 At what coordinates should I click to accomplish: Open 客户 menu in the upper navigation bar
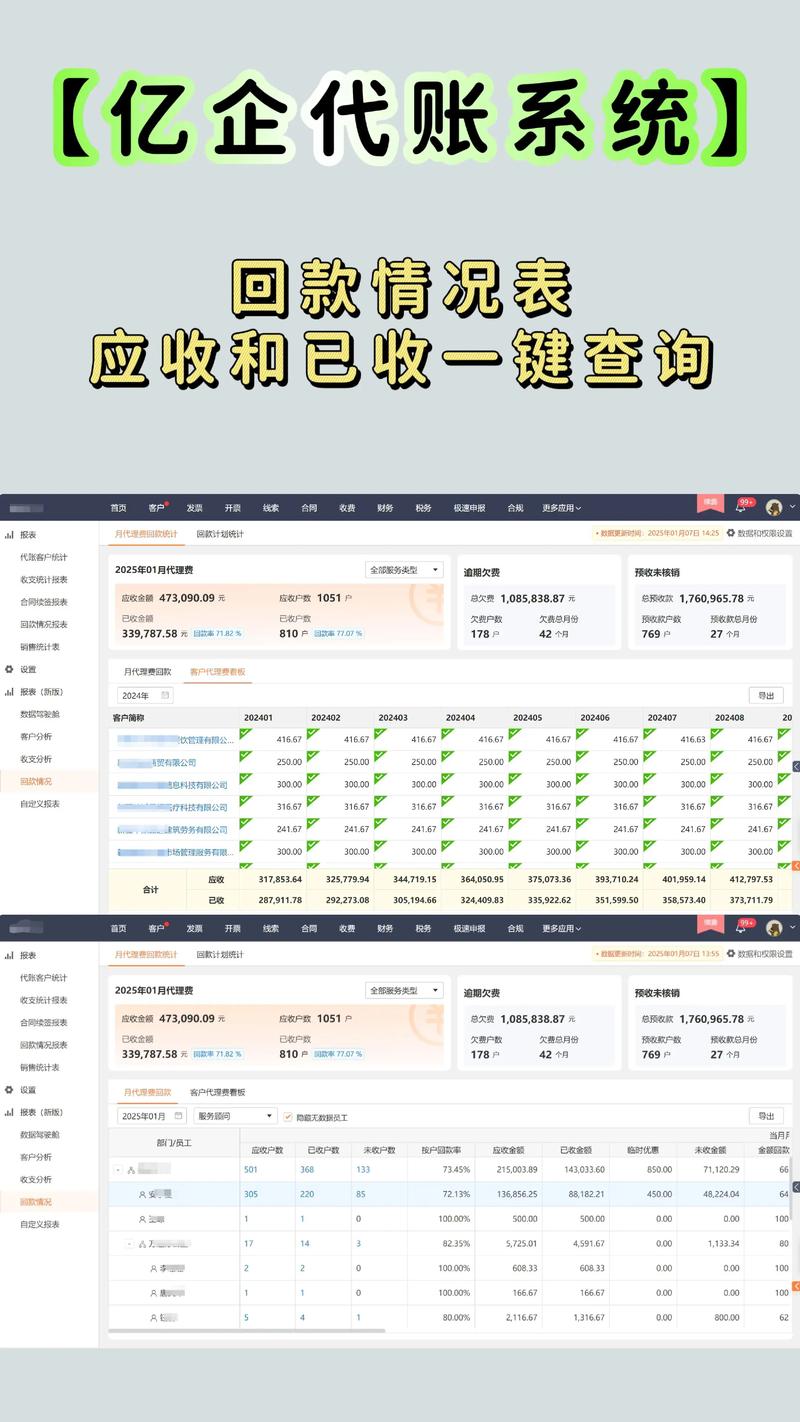[157, 508]
